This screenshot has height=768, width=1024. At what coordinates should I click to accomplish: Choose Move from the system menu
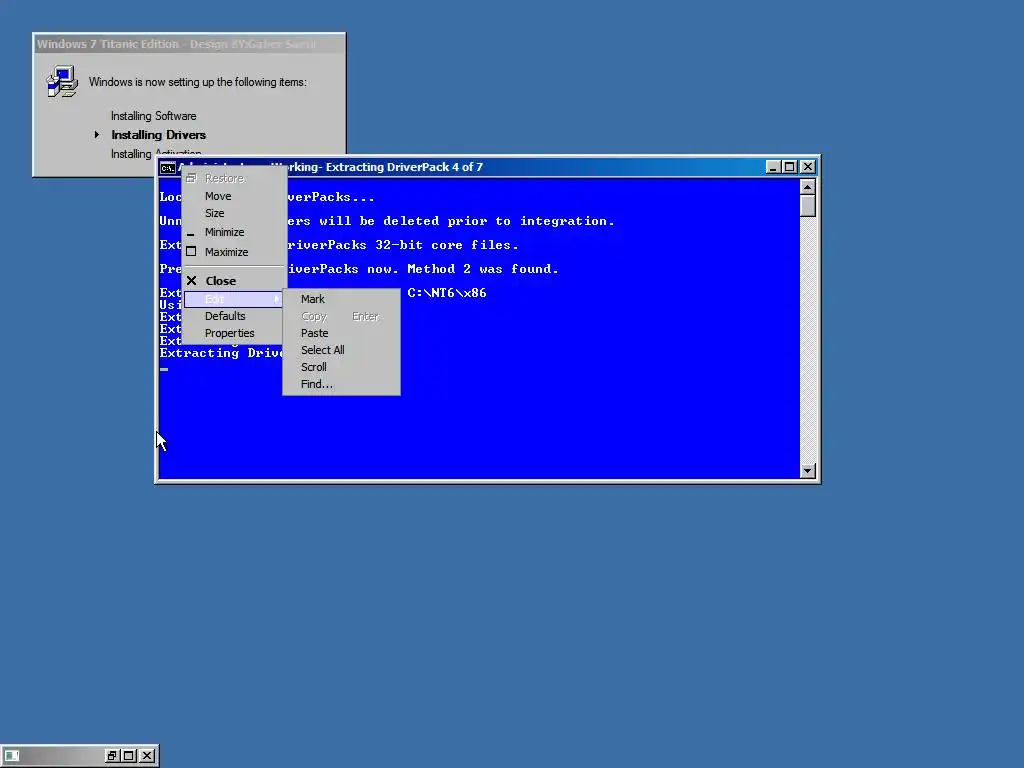click(234, 196)
